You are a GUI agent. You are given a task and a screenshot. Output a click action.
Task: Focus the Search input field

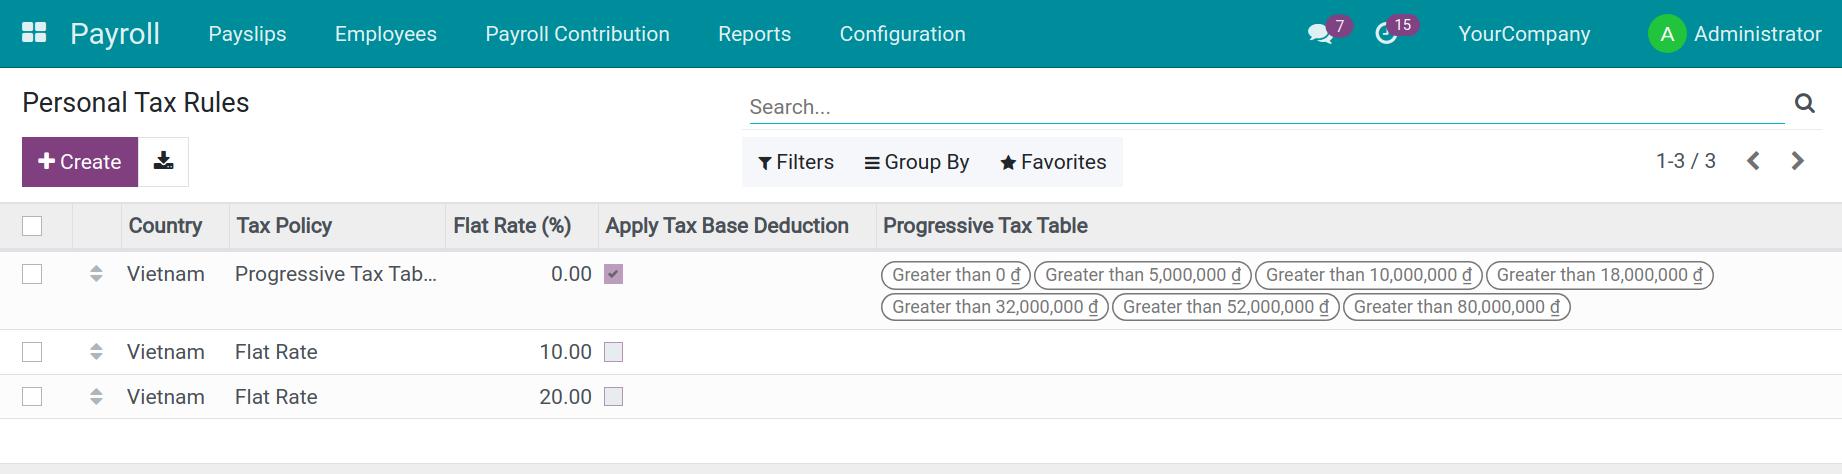coord(1265,107)
